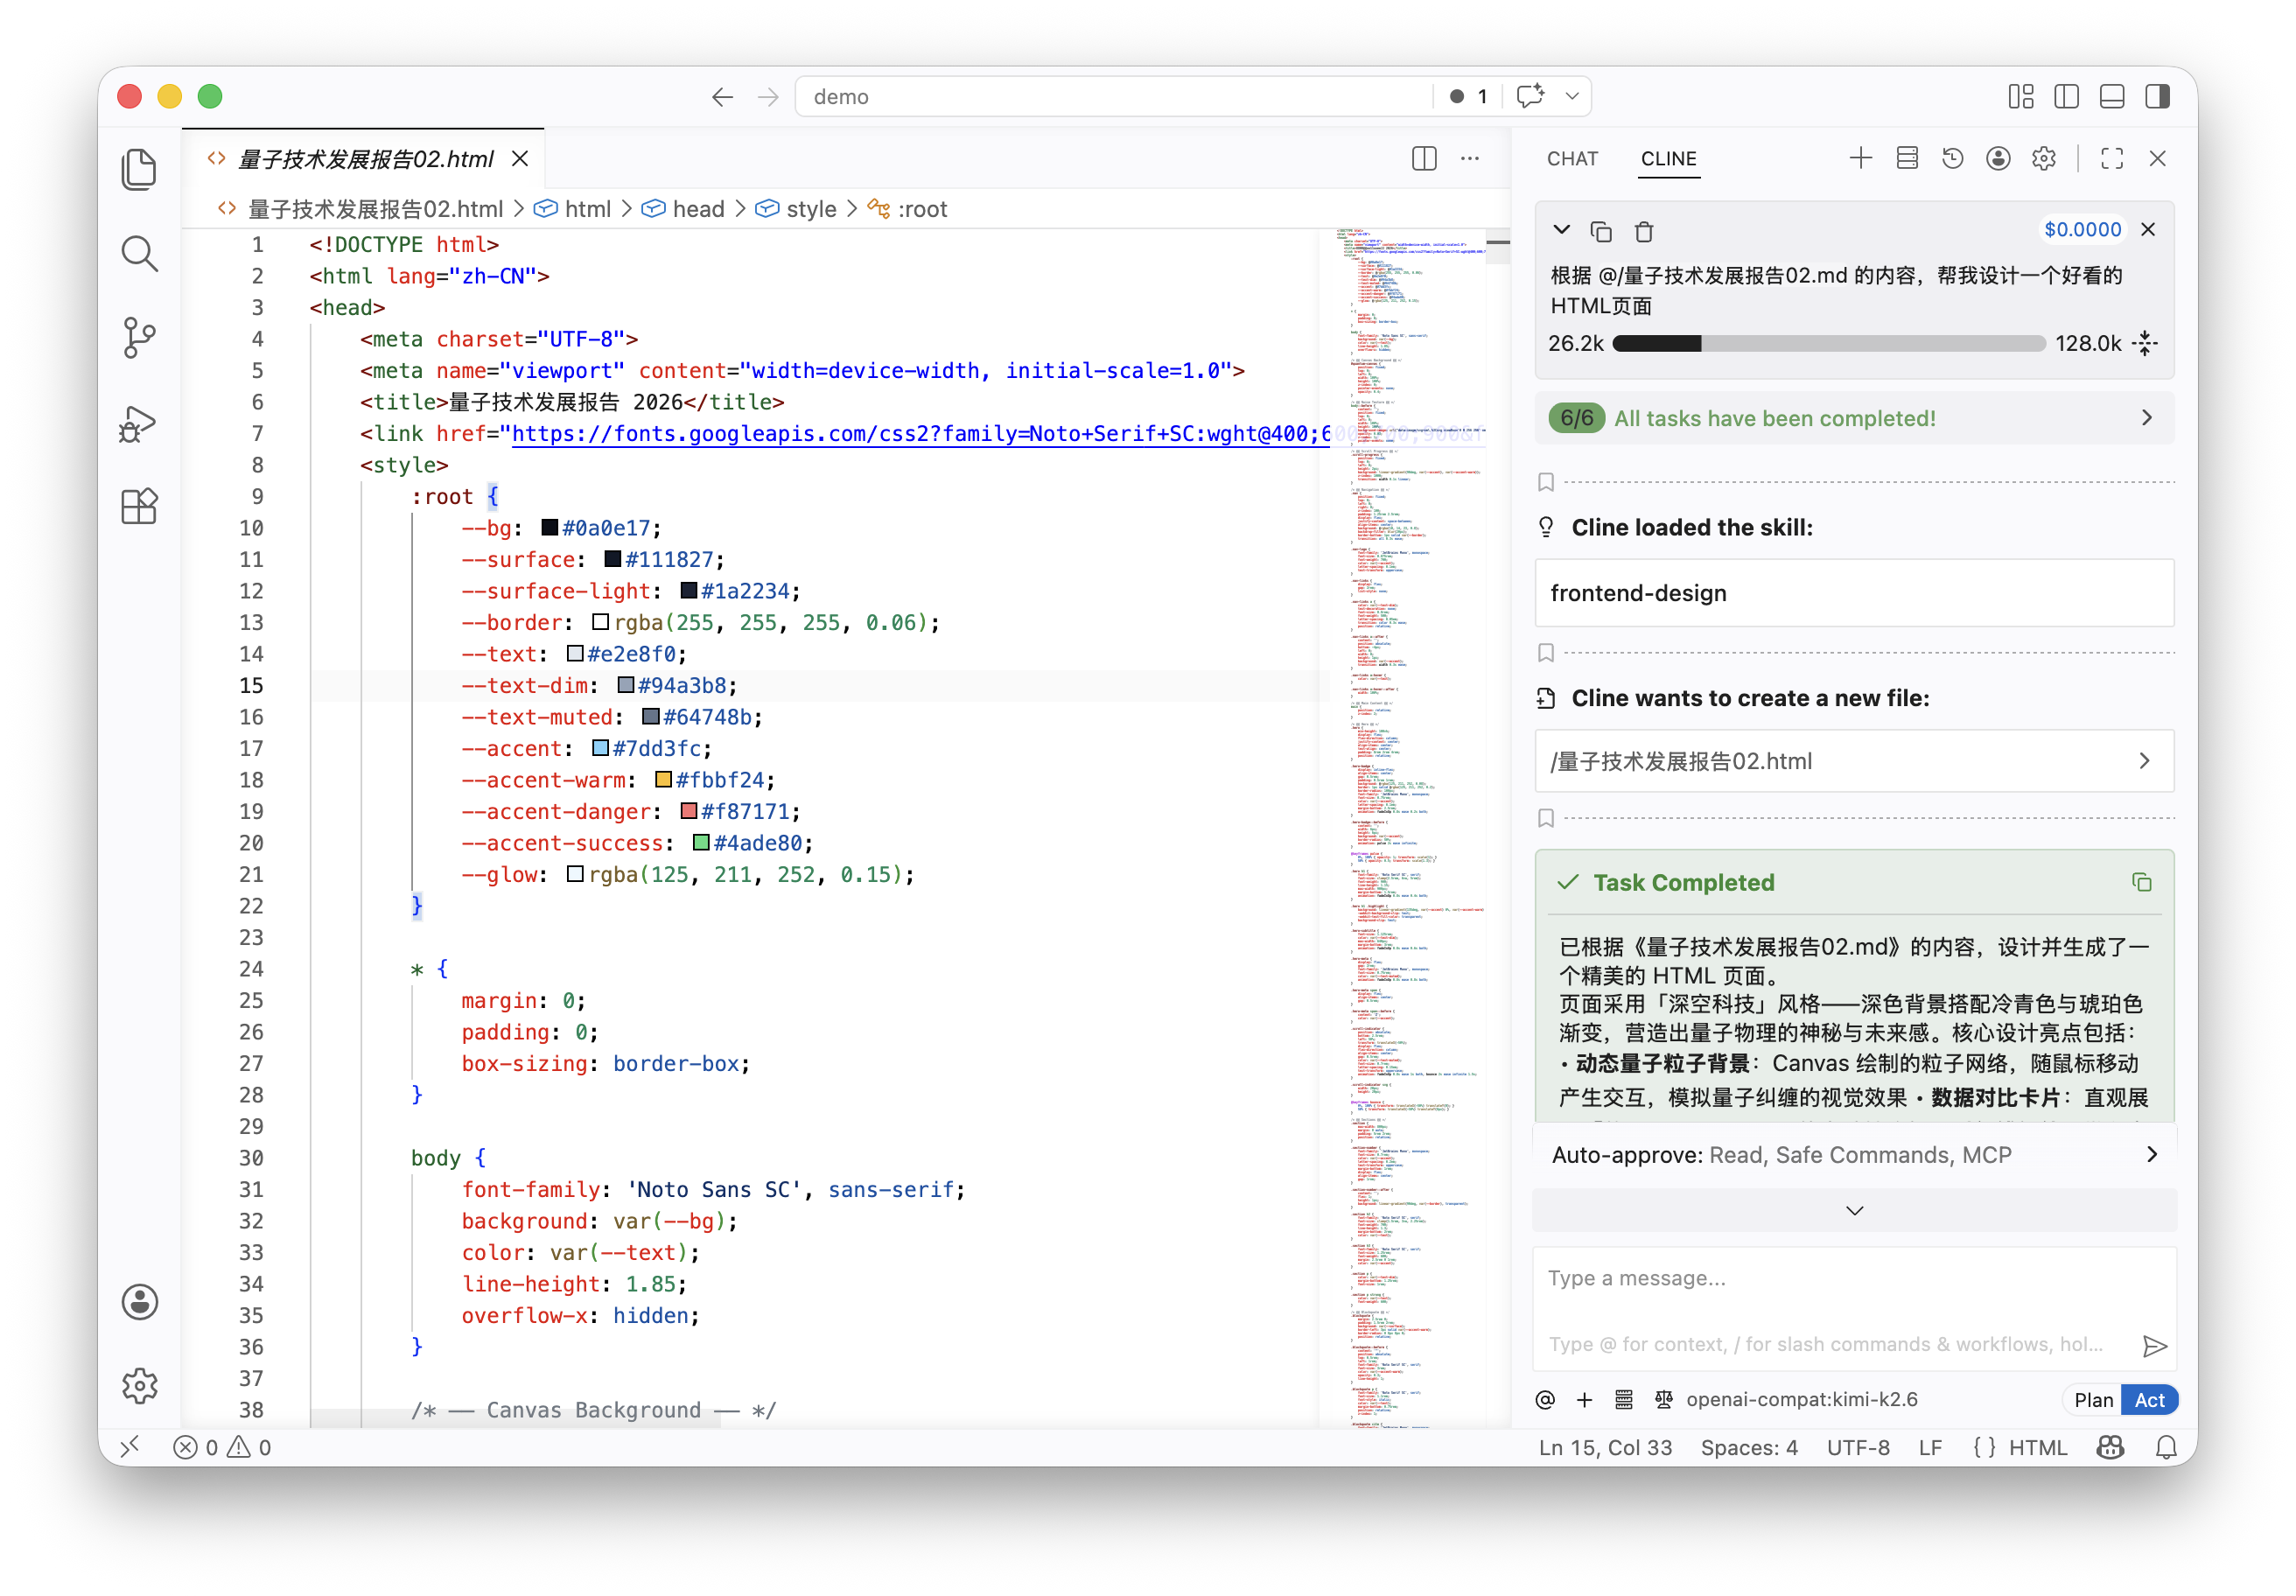
Task: Expand the Auto-approve settings row
Action: coord(1855,1155)
